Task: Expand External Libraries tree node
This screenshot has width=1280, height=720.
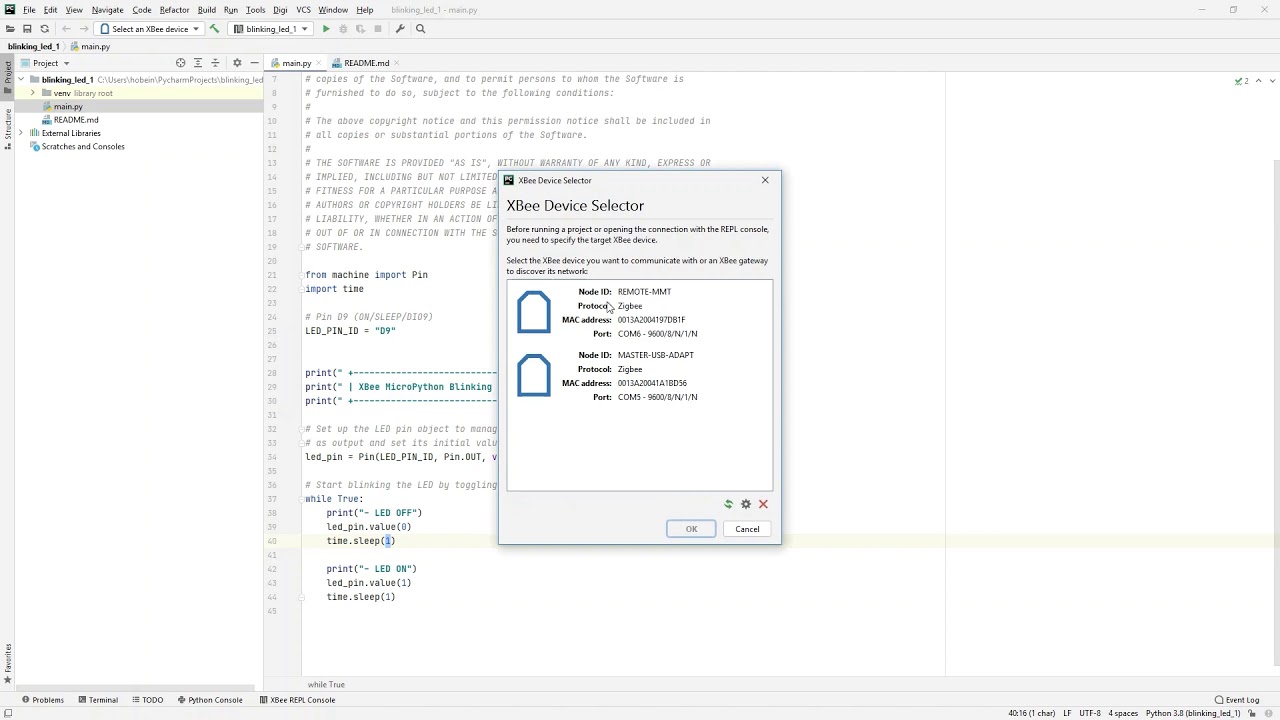Action: (21, 133)
